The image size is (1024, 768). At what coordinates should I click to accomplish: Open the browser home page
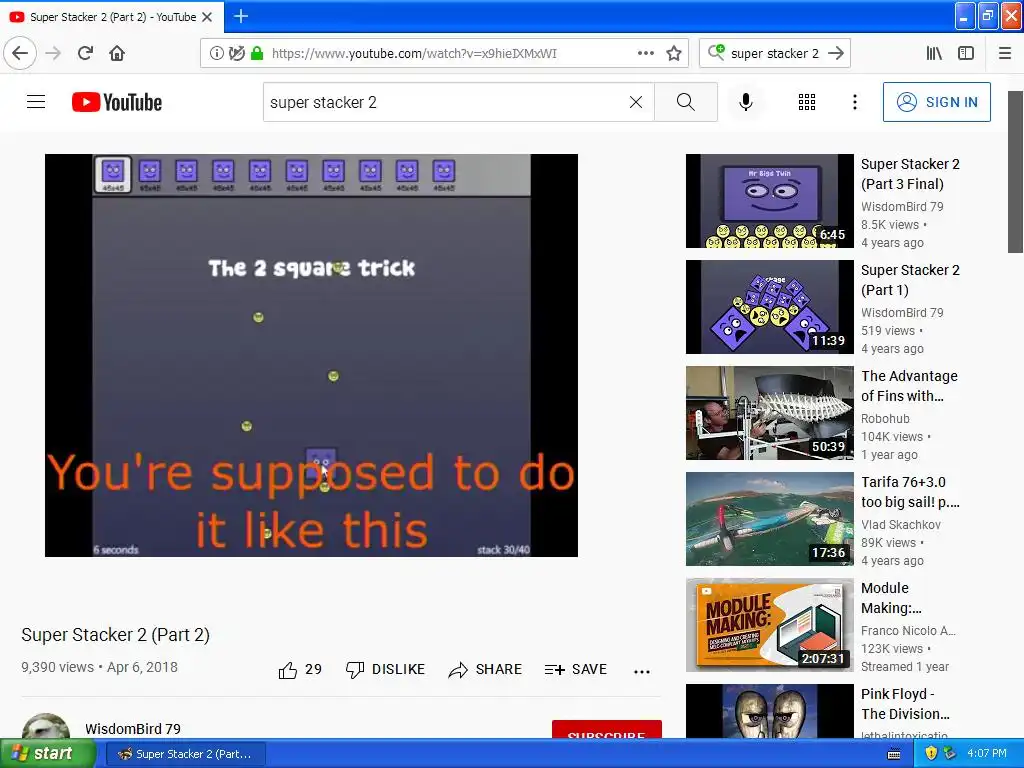click(117, 54)
